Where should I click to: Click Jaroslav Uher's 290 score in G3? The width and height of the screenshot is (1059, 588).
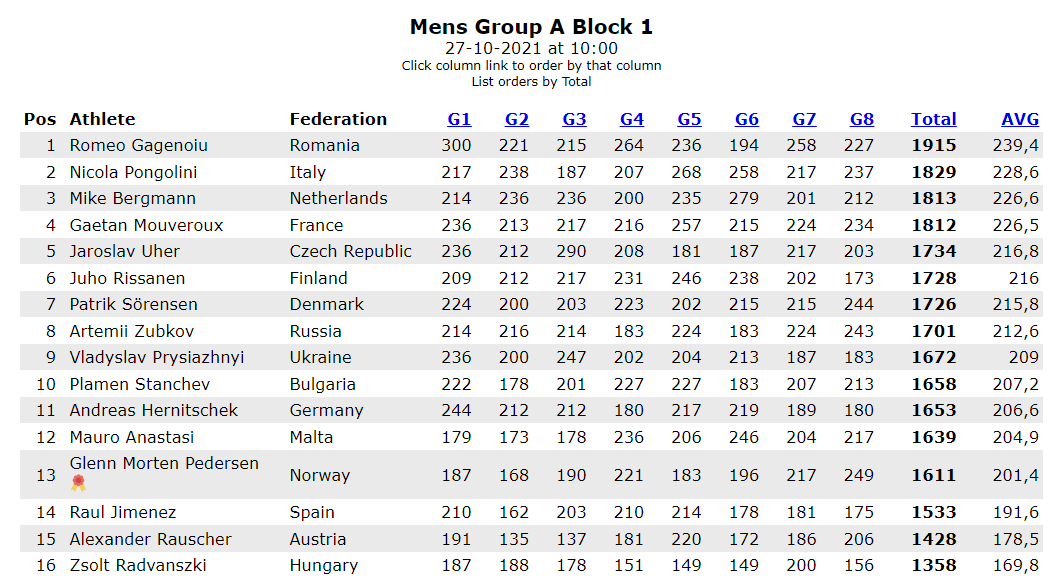tap(574, 252)
